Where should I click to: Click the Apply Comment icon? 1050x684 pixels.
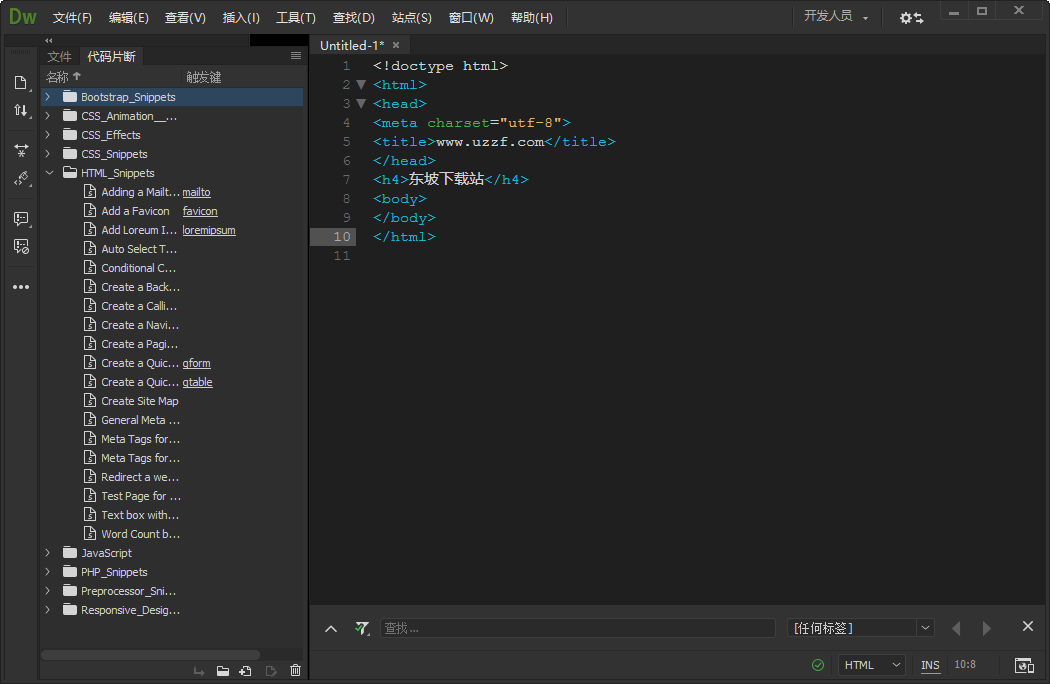(21, 218)
